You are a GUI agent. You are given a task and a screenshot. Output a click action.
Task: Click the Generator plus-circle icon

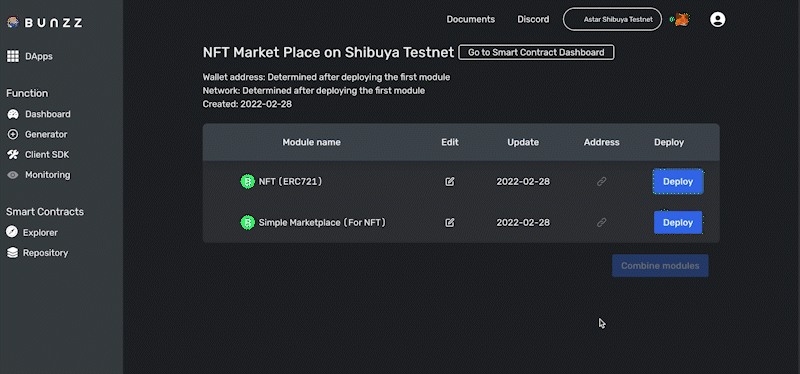(x=13, y=134)
